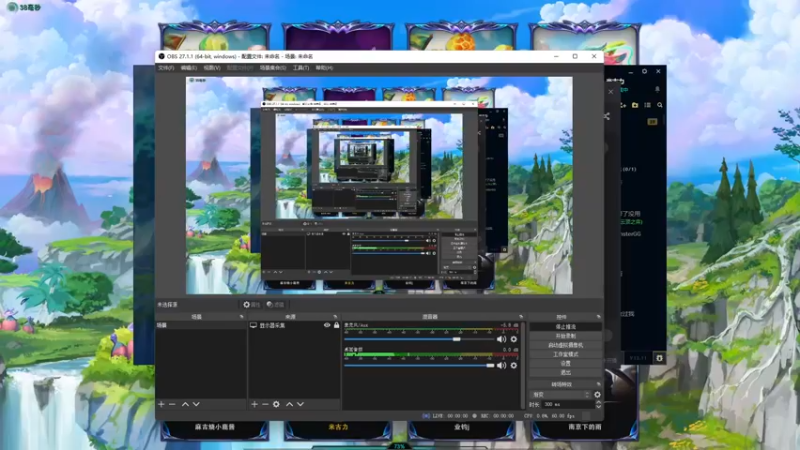Open the 渐变 transition dropdown

tap(560, 394)
